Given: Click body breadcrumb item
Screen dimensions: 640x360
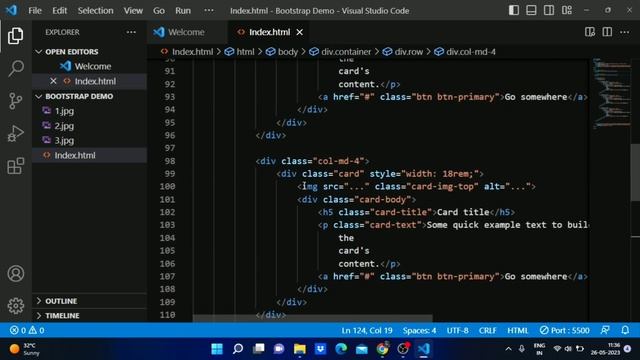Looking at the screenshot, I should (282, 52).
